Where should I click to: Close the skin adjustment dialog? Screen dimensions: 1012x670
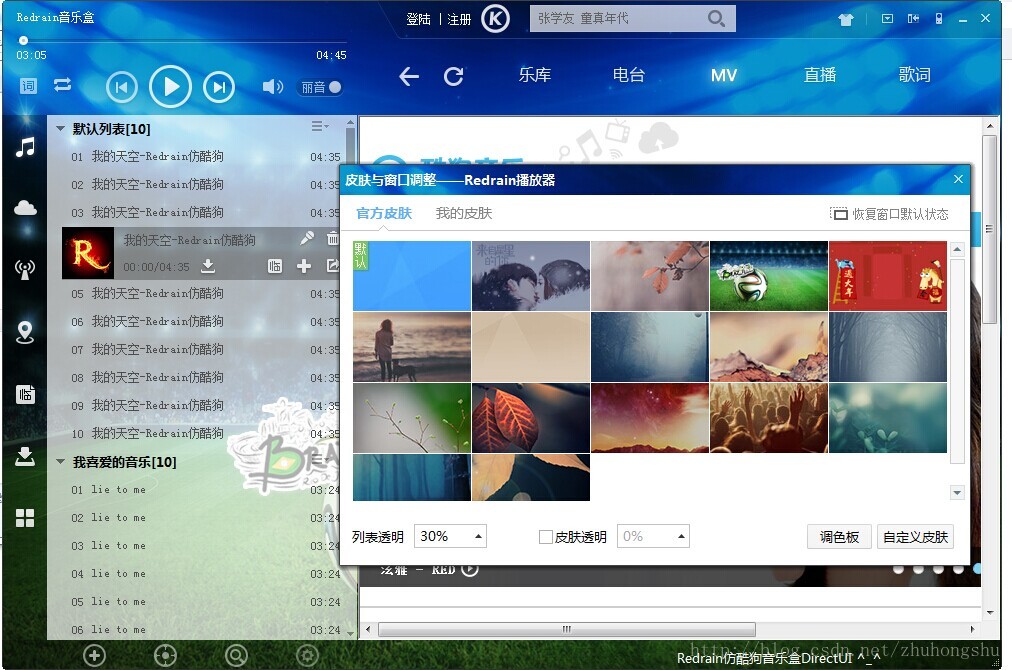click(x=958, y=179)
